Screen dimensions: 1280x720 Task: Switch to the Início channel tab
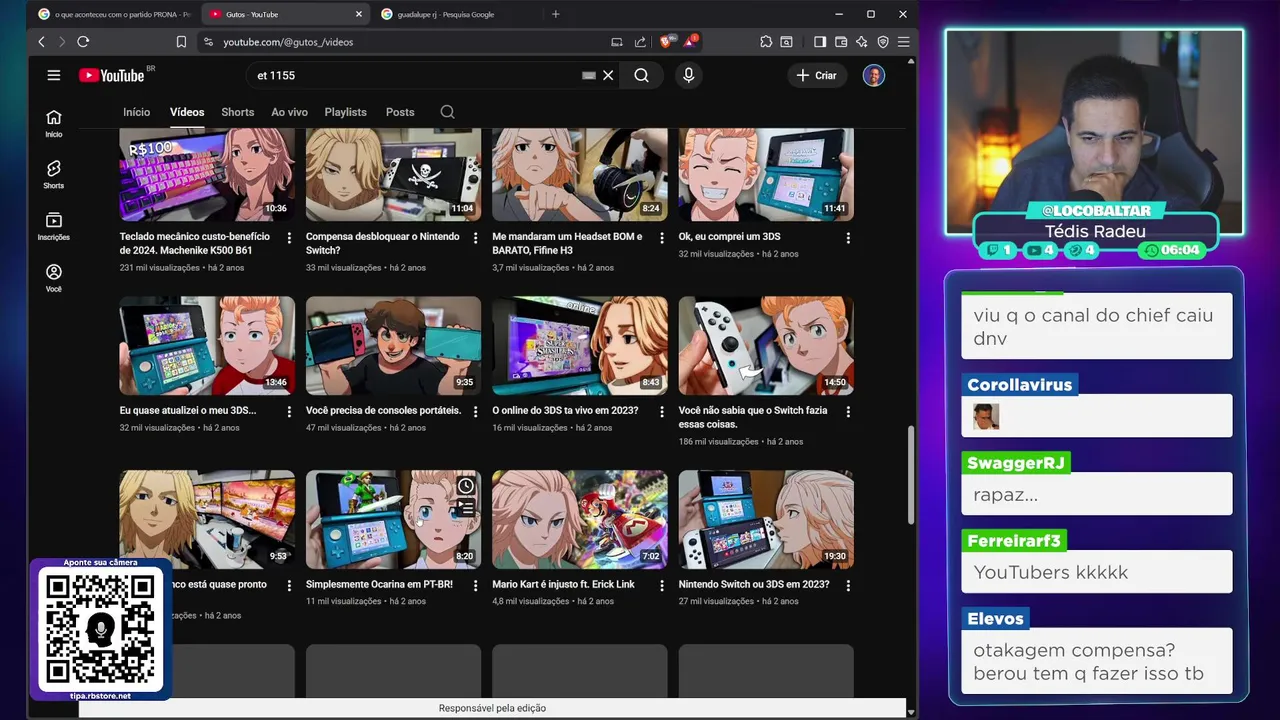[136, 112]
